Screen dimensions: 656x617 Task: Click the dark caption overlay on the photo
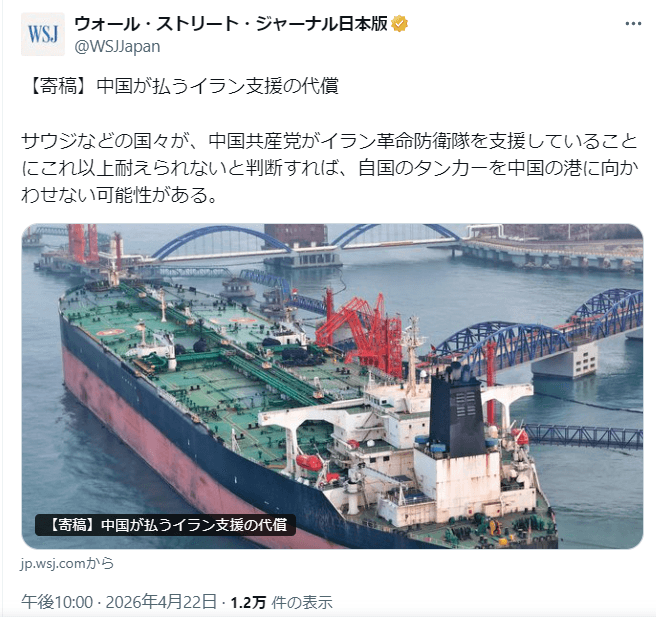tap(166, 525)
